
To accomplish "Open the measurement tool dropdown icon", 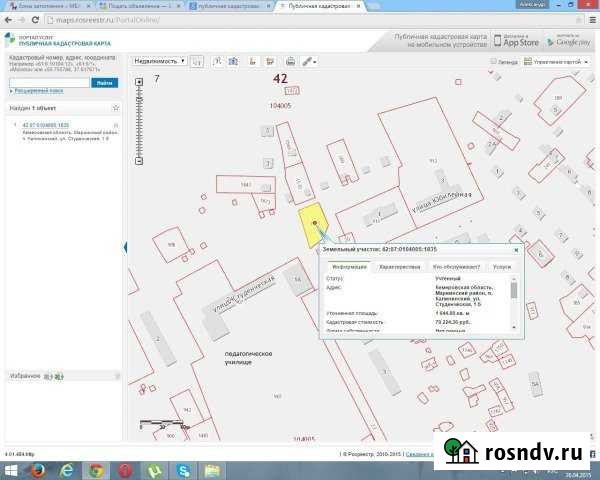I will pos(310,61).
